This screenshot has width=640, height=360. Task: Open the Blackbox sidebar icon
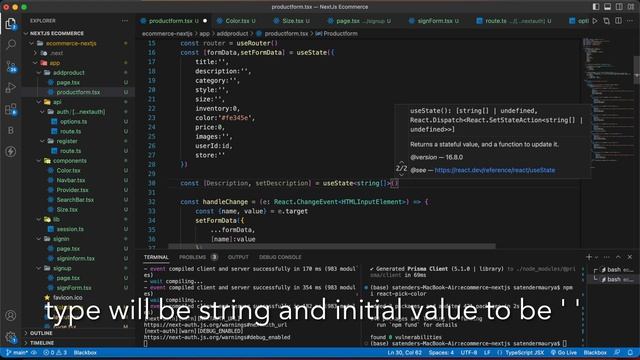click(x=11, y=130)
